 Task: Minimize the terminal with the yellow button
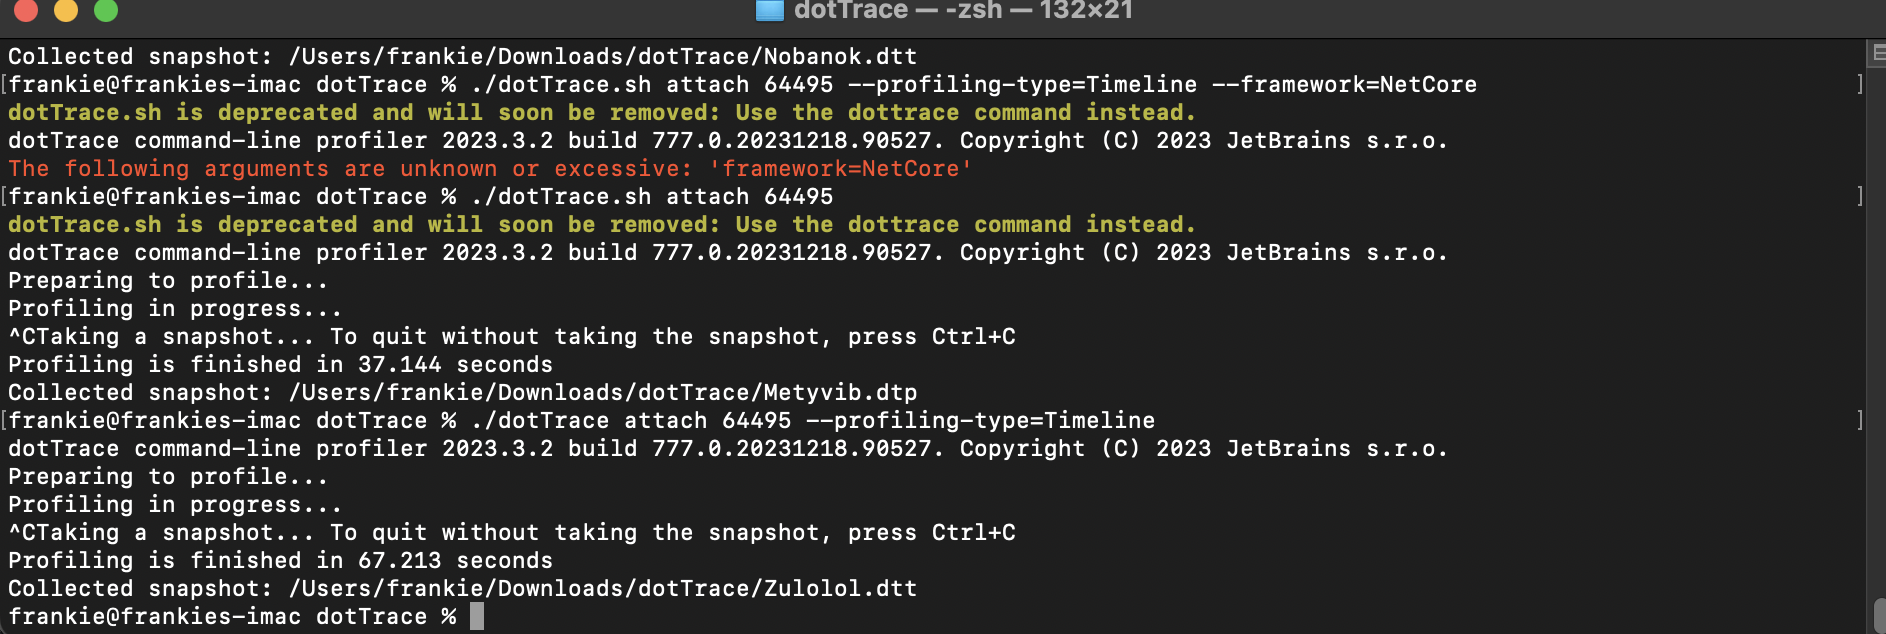click(x=65, y=9)
